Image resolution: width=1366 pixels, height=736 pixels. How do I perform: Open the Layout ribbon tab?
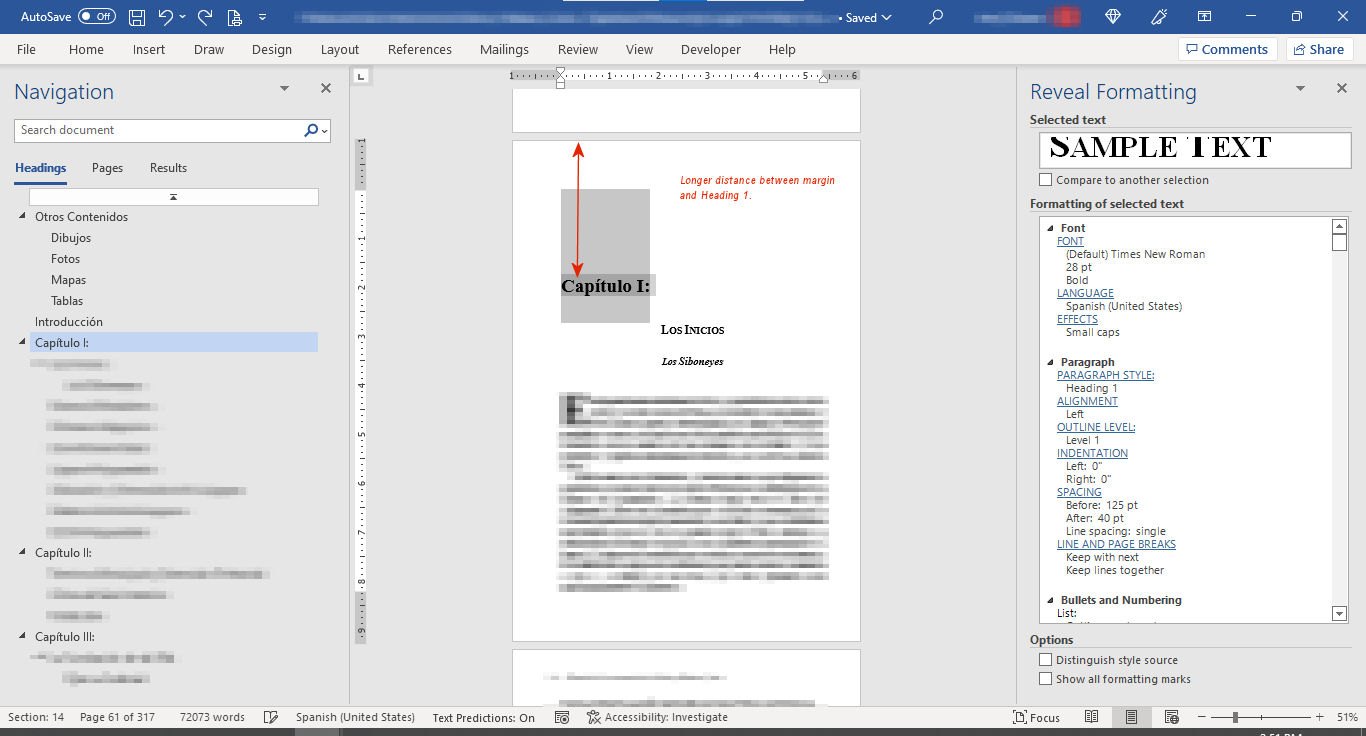[x=340, y=49]
